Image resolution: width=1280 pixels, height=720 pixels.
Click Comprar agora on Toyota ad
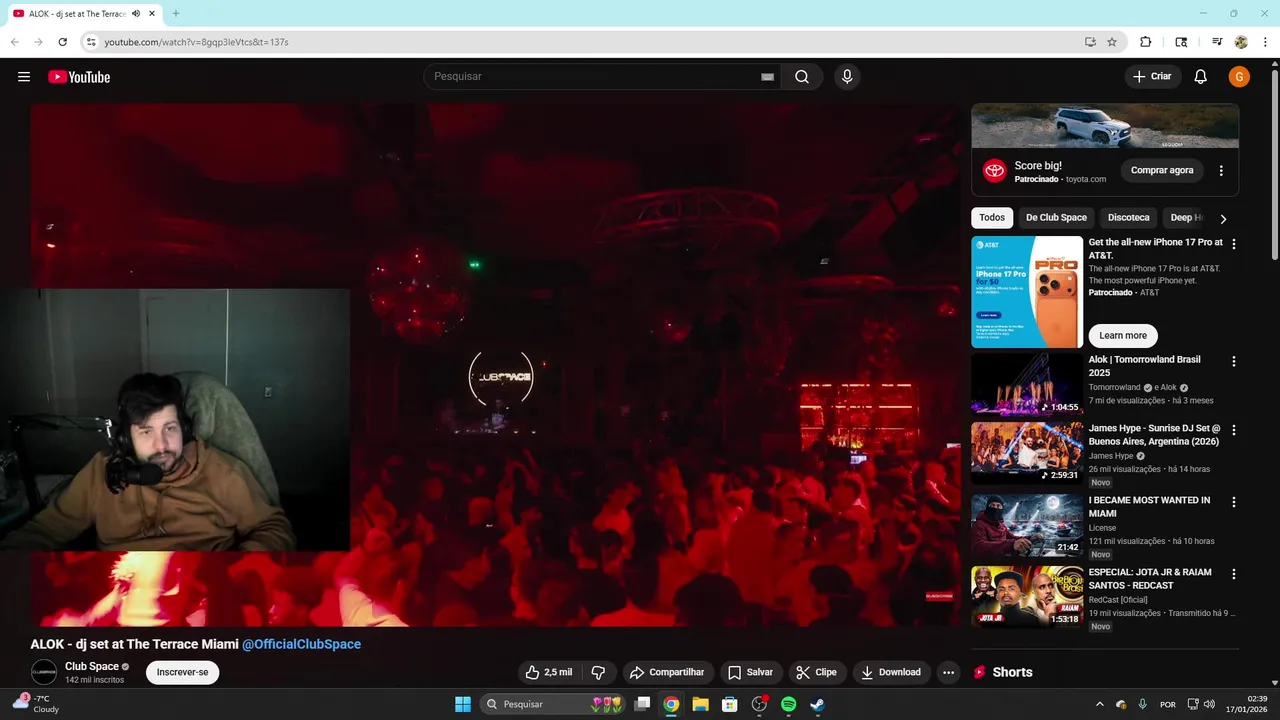point(1162,171)
